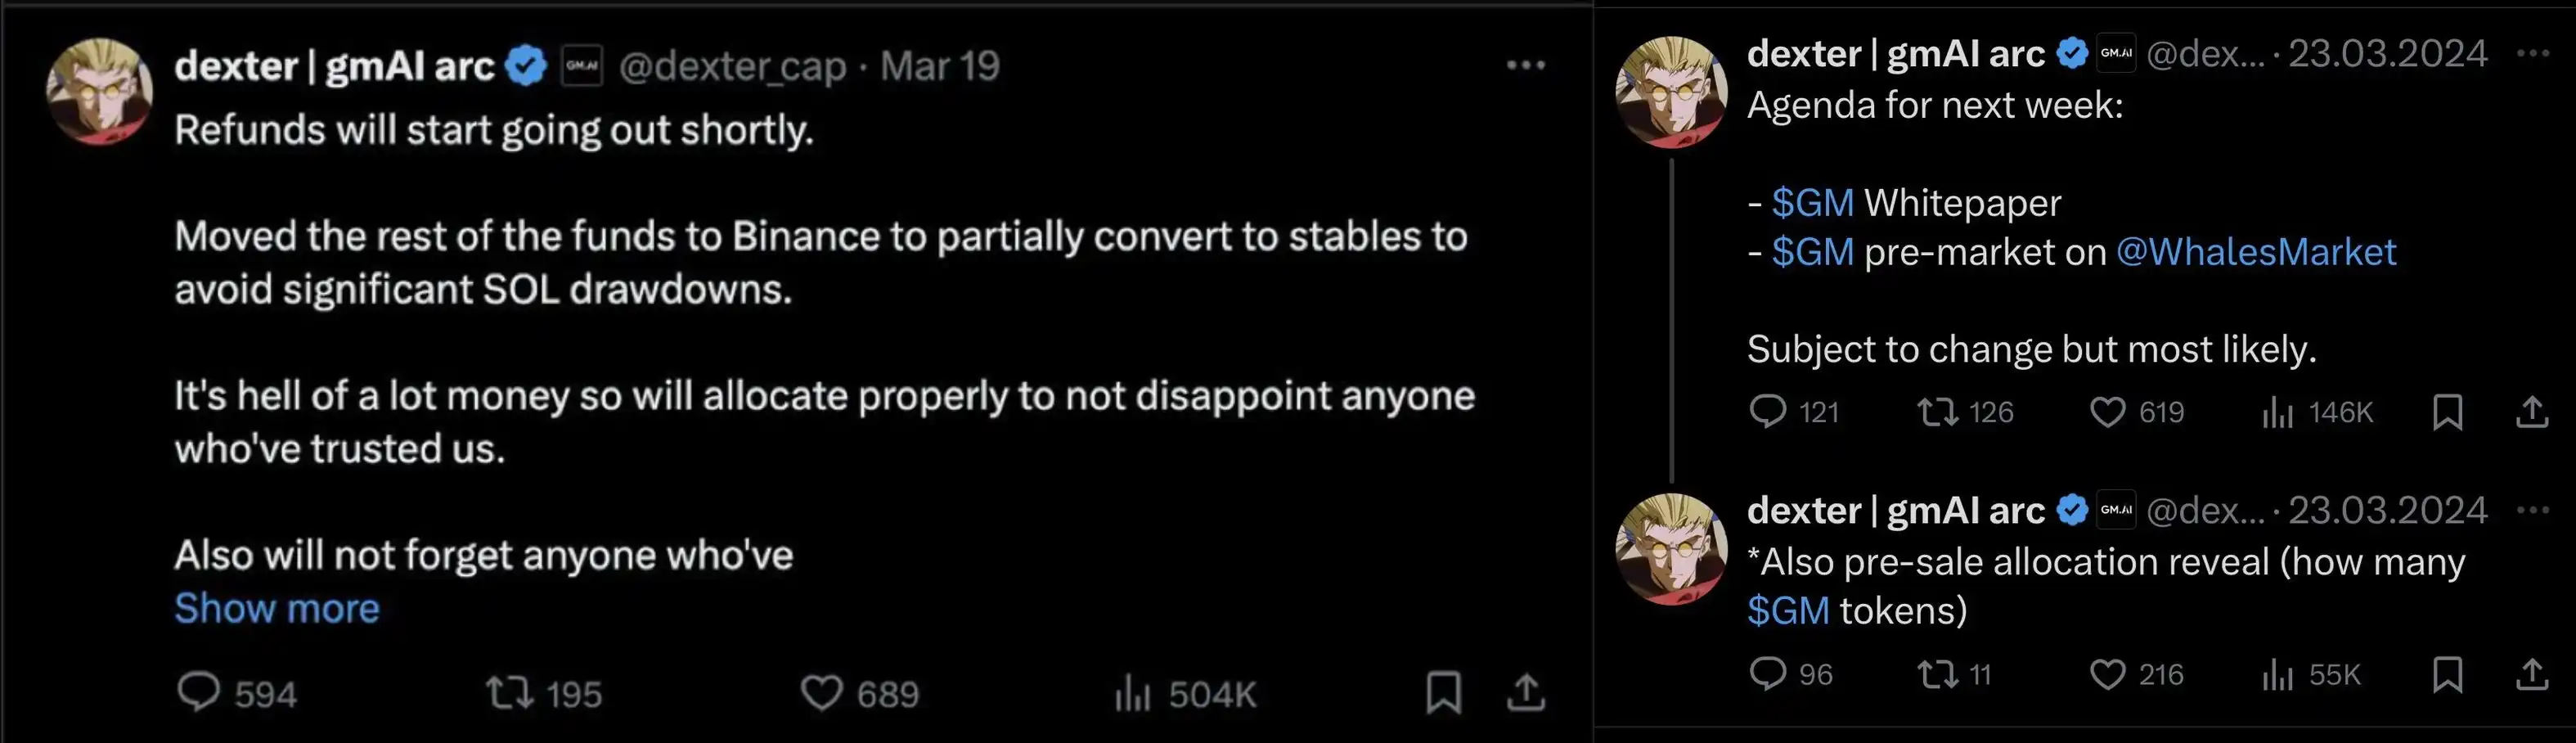
Task: Like the 'Agenda for next week' tweet
Action: 2107,412
